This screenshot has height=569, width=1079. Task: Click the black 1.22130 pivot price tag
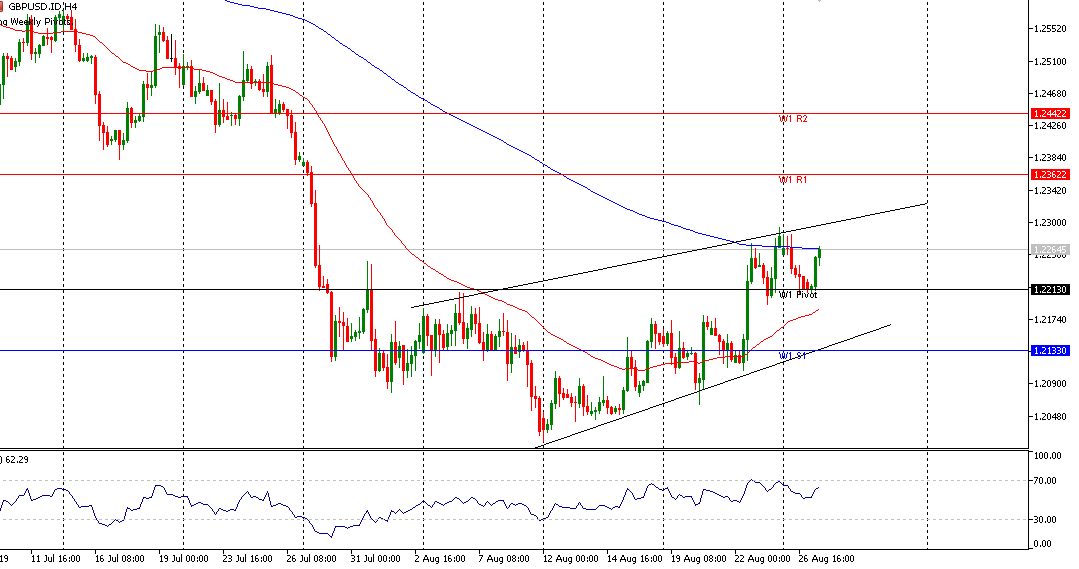click(1050, 290)
